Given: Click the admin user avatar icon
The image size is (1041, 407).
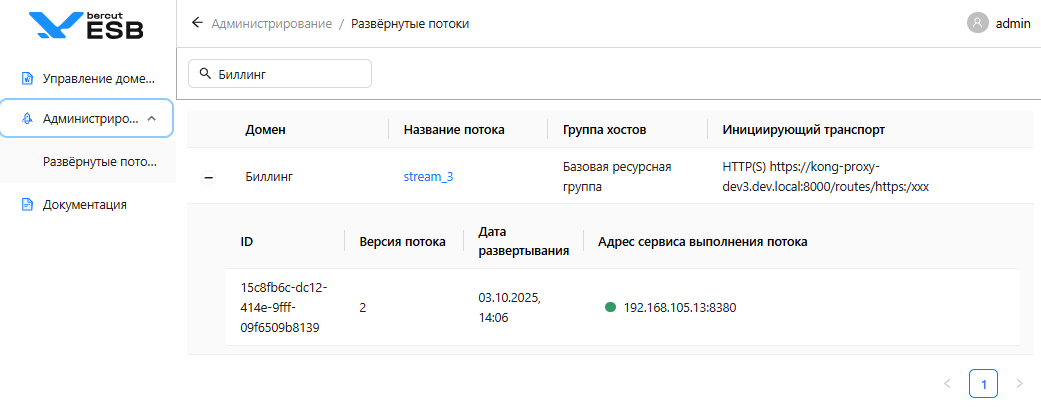Looking at the screenshot, I should 978,23.
